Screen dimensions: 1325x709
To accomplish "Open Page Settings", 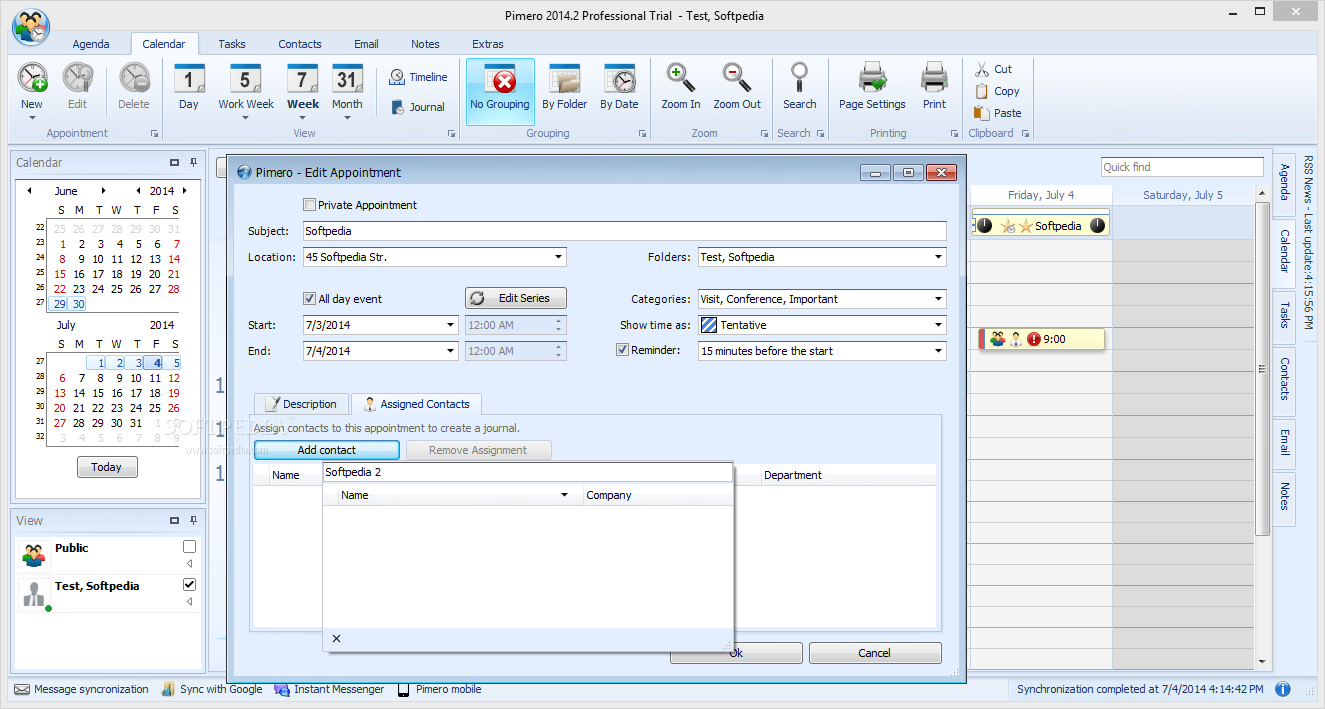I will [872, 88].
